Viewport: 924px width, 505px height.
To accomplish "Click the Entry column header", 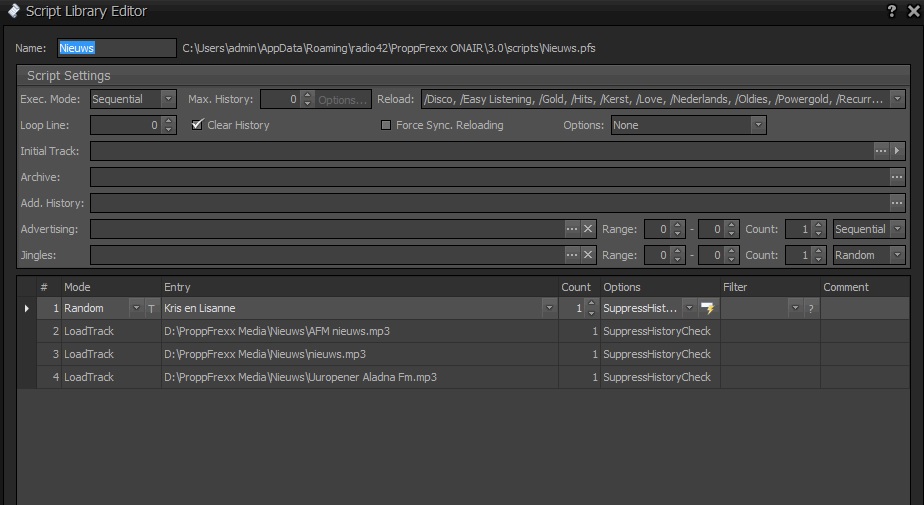I will pyautogui.click(x=358, y=287).
